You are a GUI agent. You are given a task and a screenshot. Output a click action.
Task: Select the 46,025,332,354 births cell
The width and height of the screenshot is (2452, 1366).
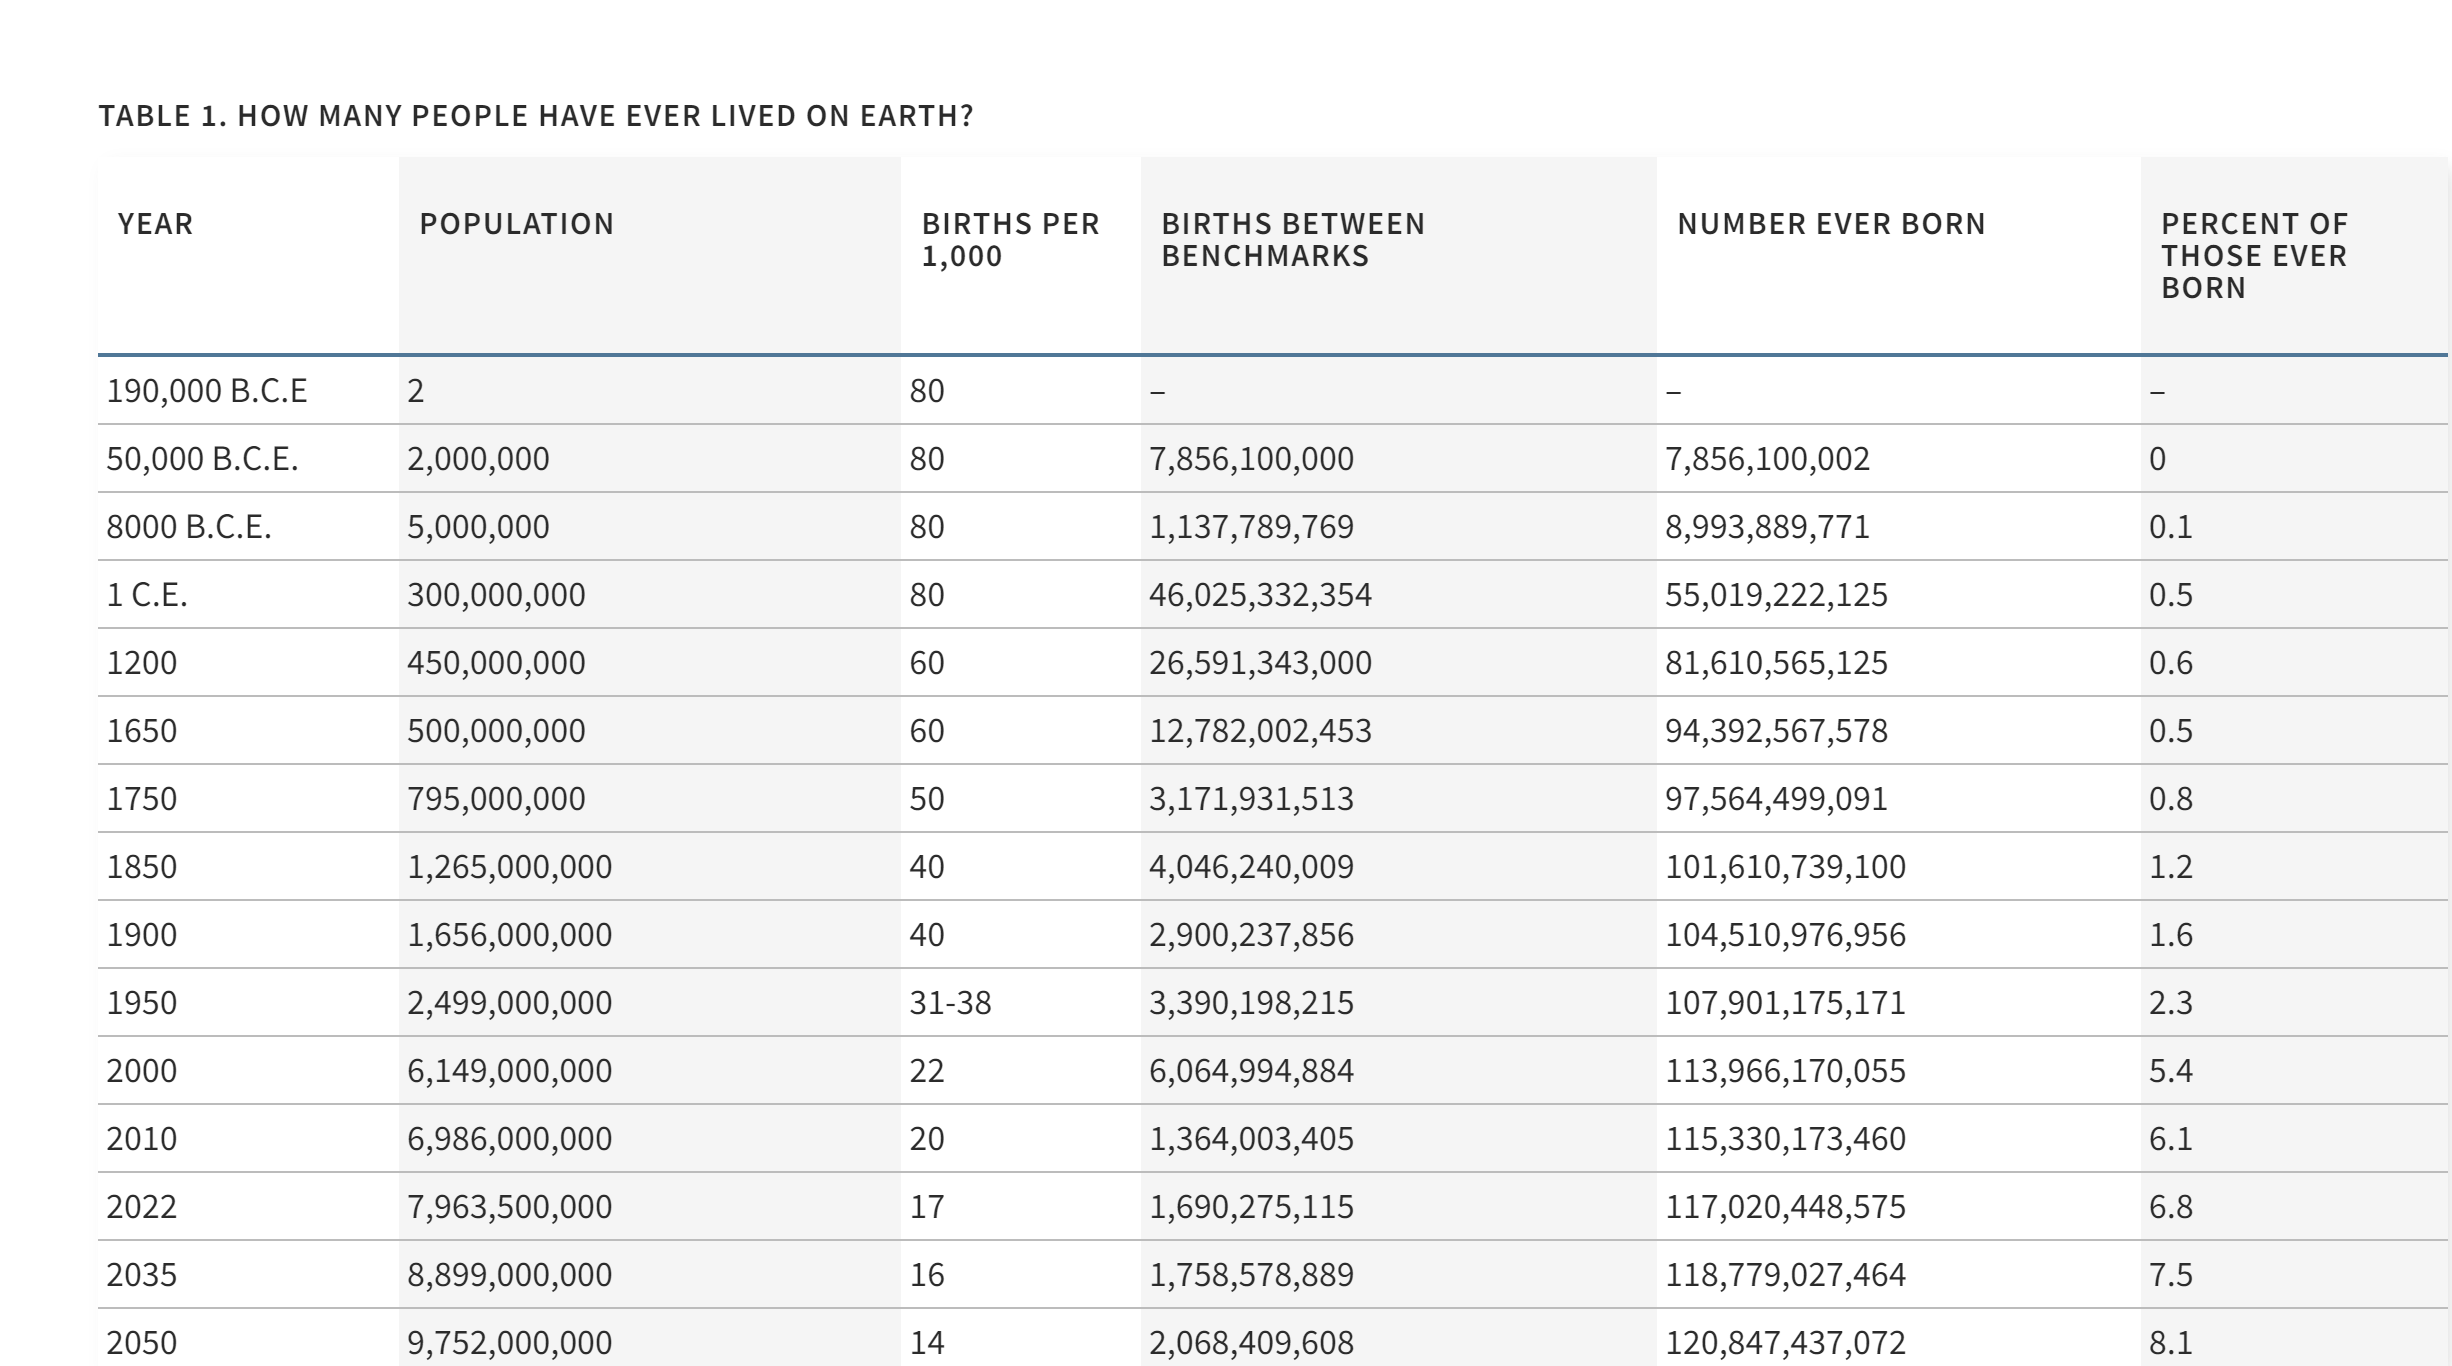(x=1259, y=595)
